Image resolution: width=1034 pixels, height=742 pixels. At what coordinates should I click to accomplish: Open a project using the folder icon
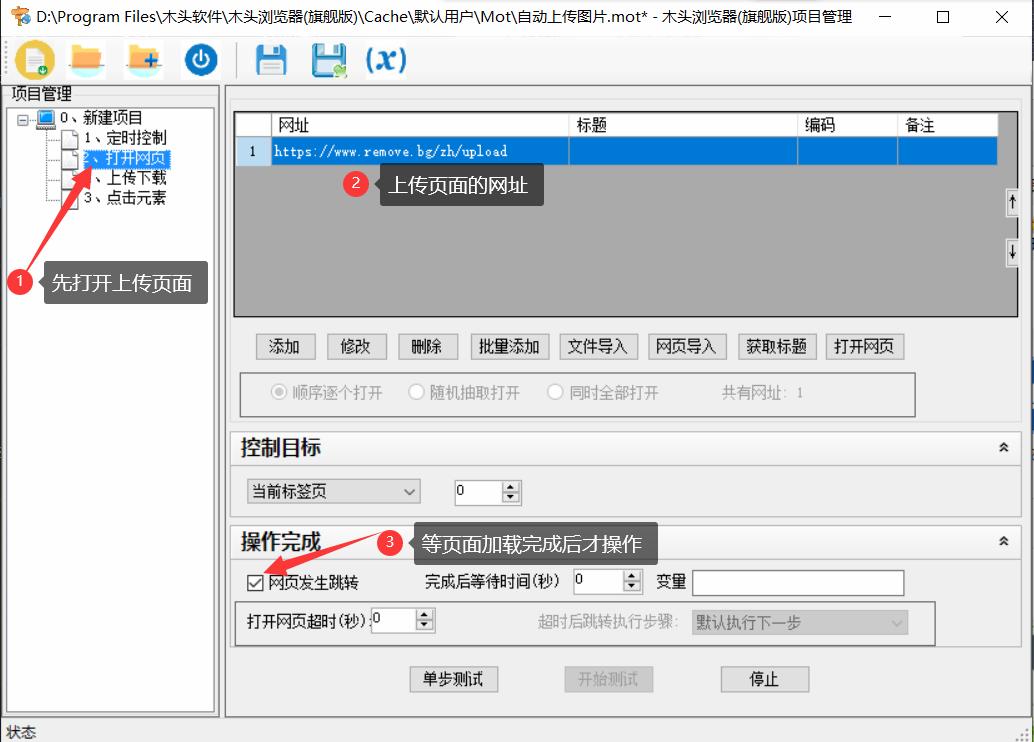tap(86, 60)
